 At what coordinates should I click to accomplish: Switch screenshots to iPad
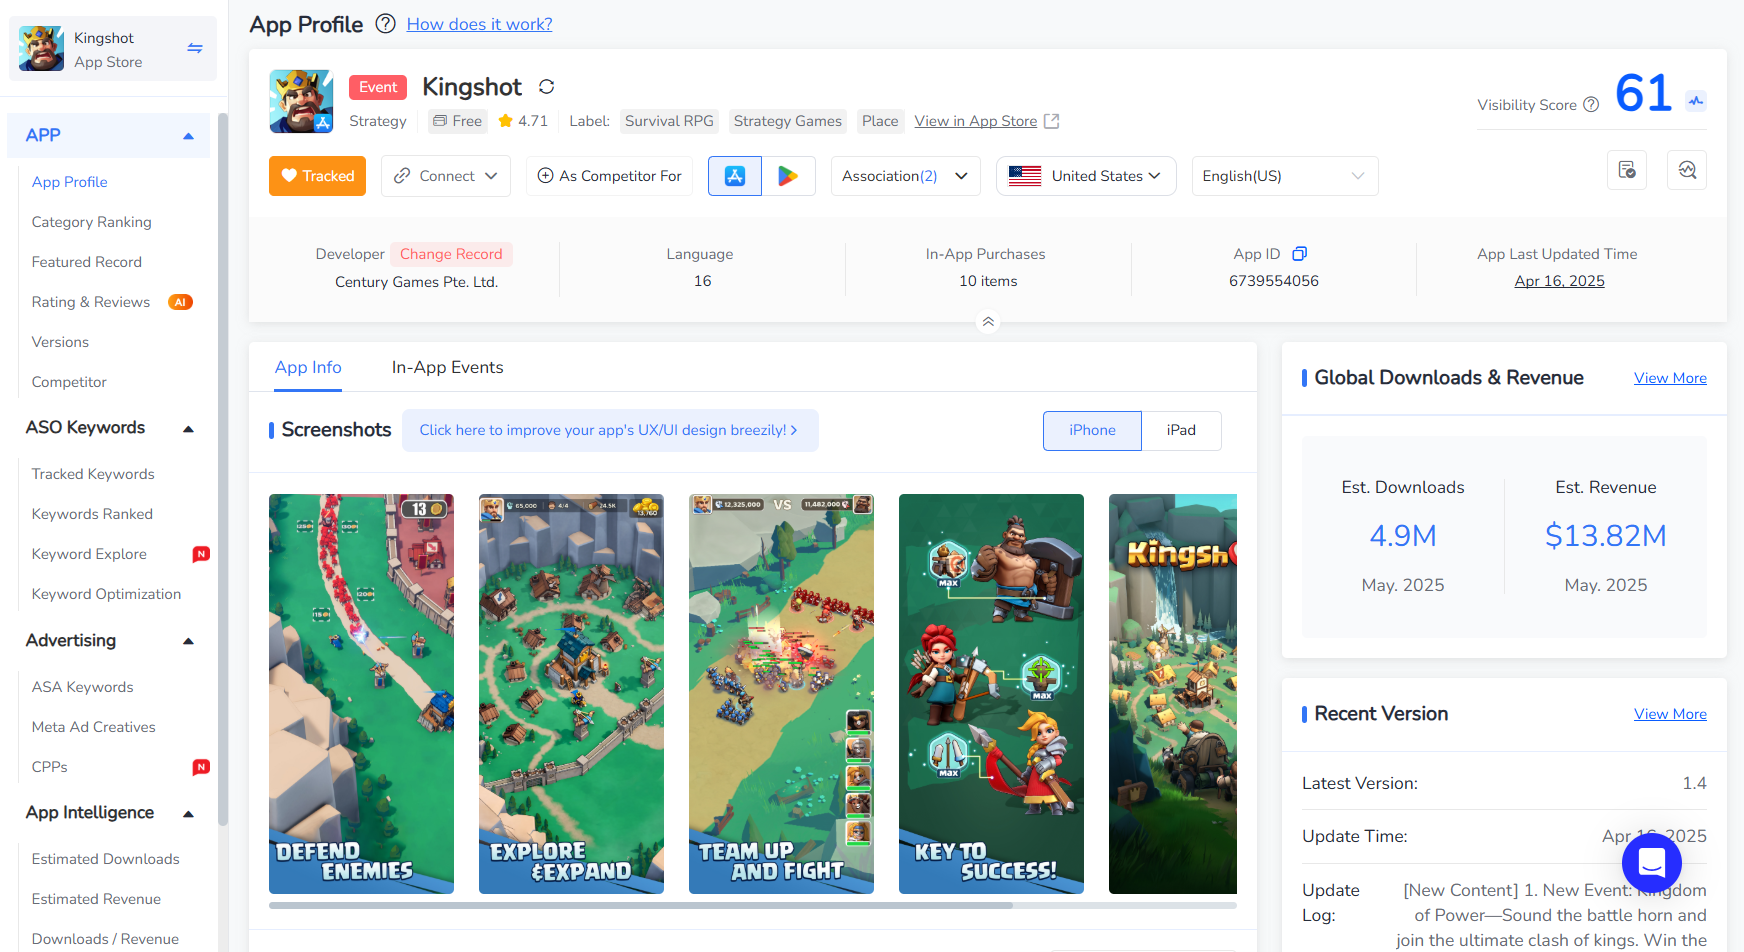(1181, 430)
